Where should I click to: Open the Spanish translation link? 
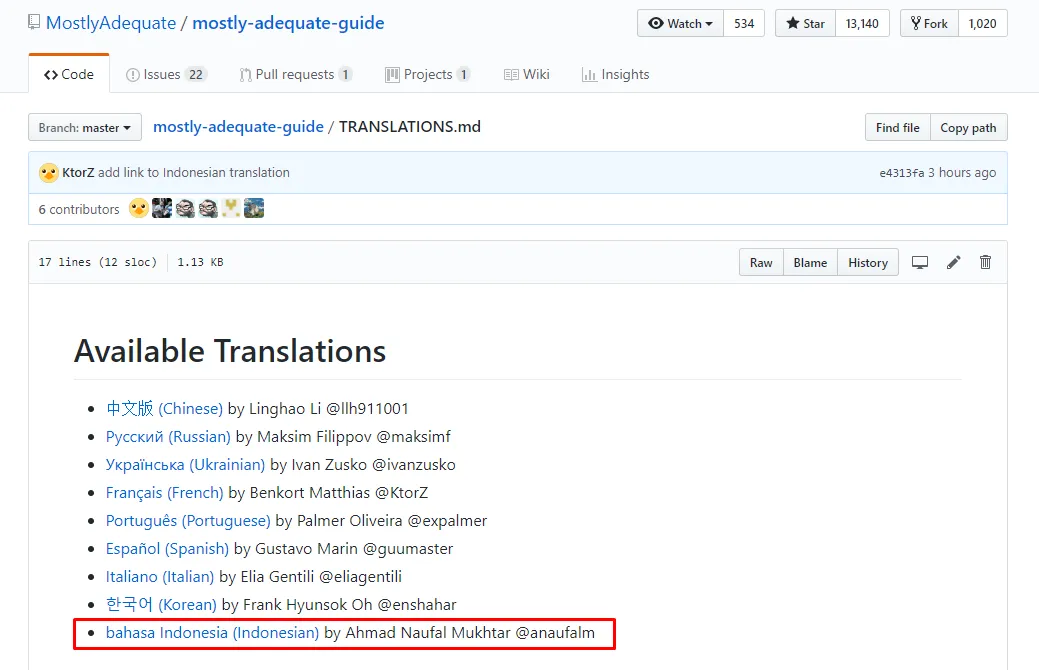167,549
